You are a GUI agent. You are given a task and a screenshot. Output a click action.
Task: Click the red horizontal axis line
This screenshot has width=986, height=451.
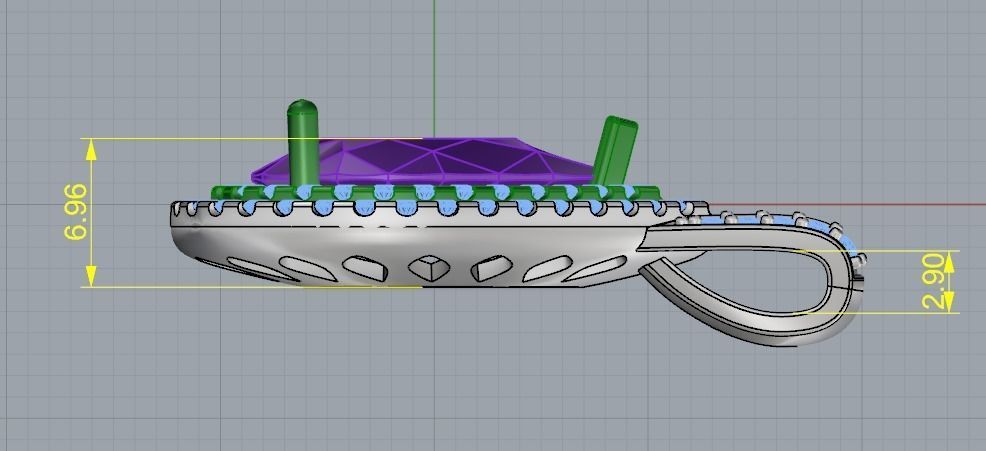847,204
